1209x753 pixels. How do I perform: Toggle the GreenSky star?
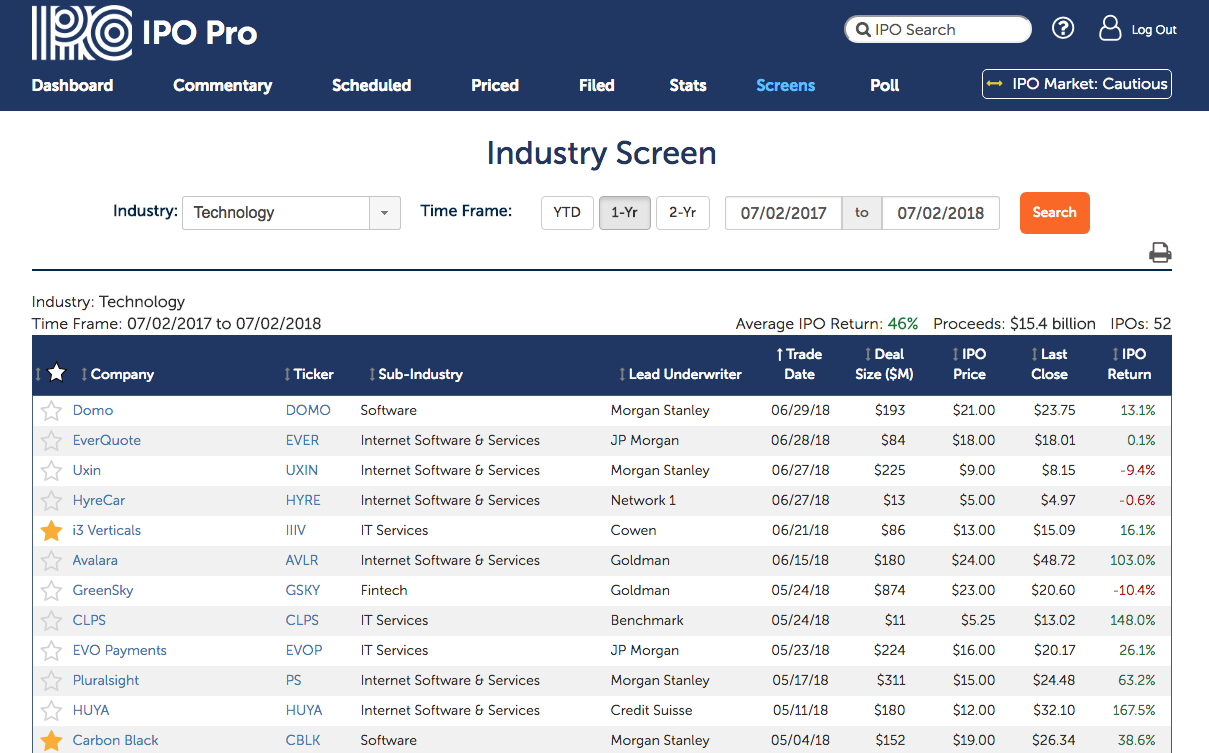51,590
